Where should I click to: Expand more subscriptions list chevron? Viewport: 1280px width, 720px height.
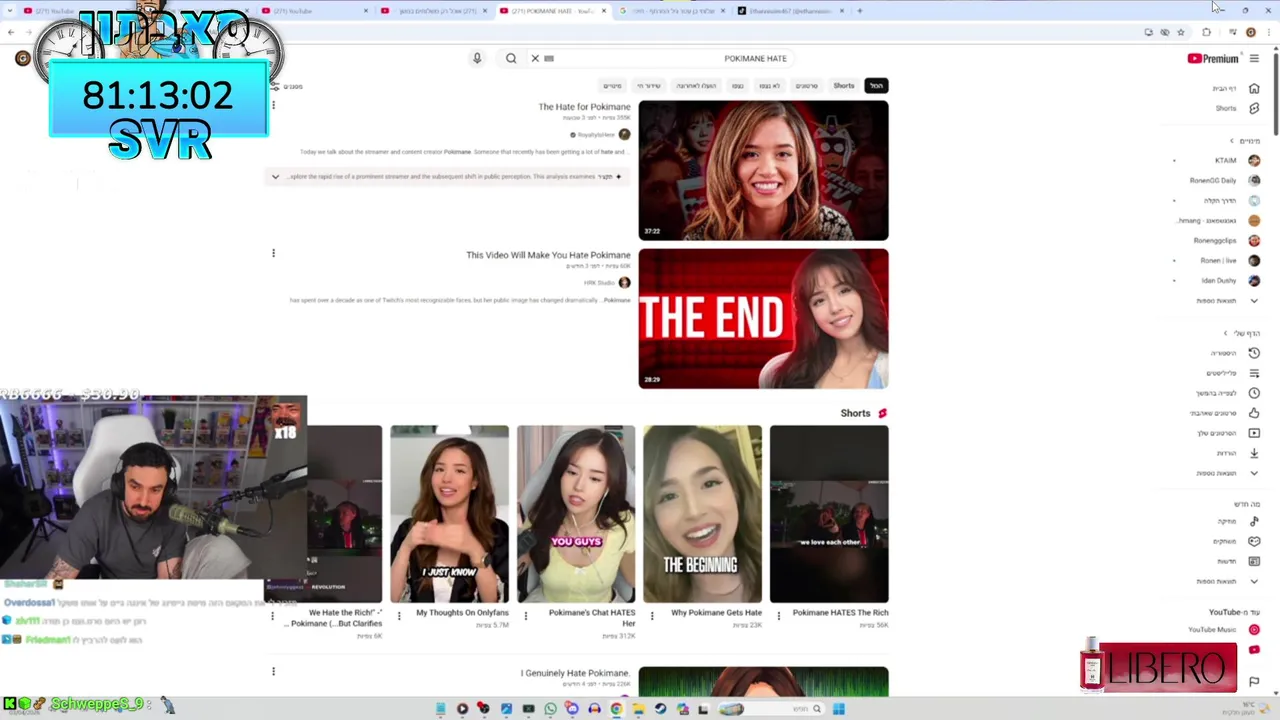(x=1254, y=301)
